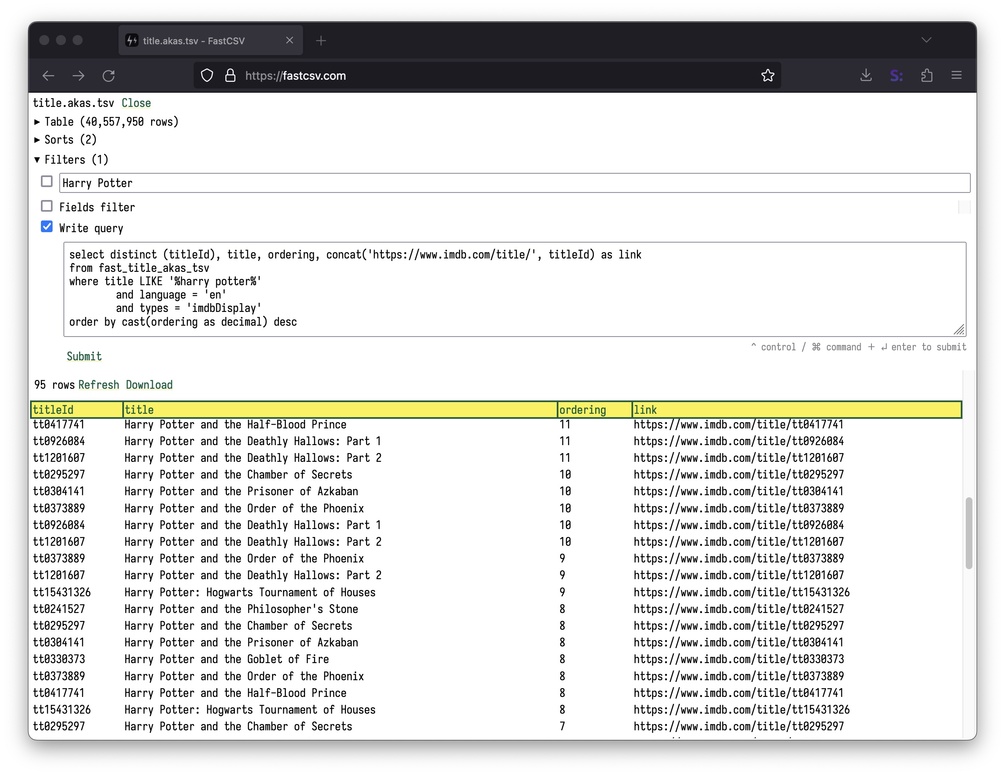This screenshot has width=1005, height=775.
Task: Open a new tab with plus icon
Action: 321,40
